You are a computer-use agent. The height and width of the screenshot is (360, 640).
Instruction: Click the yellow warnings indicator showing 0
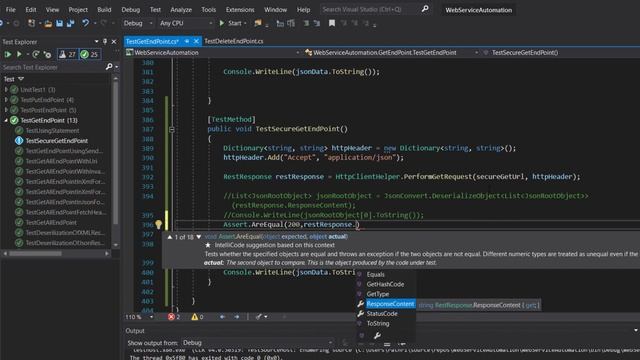click(x=198, y=317)
